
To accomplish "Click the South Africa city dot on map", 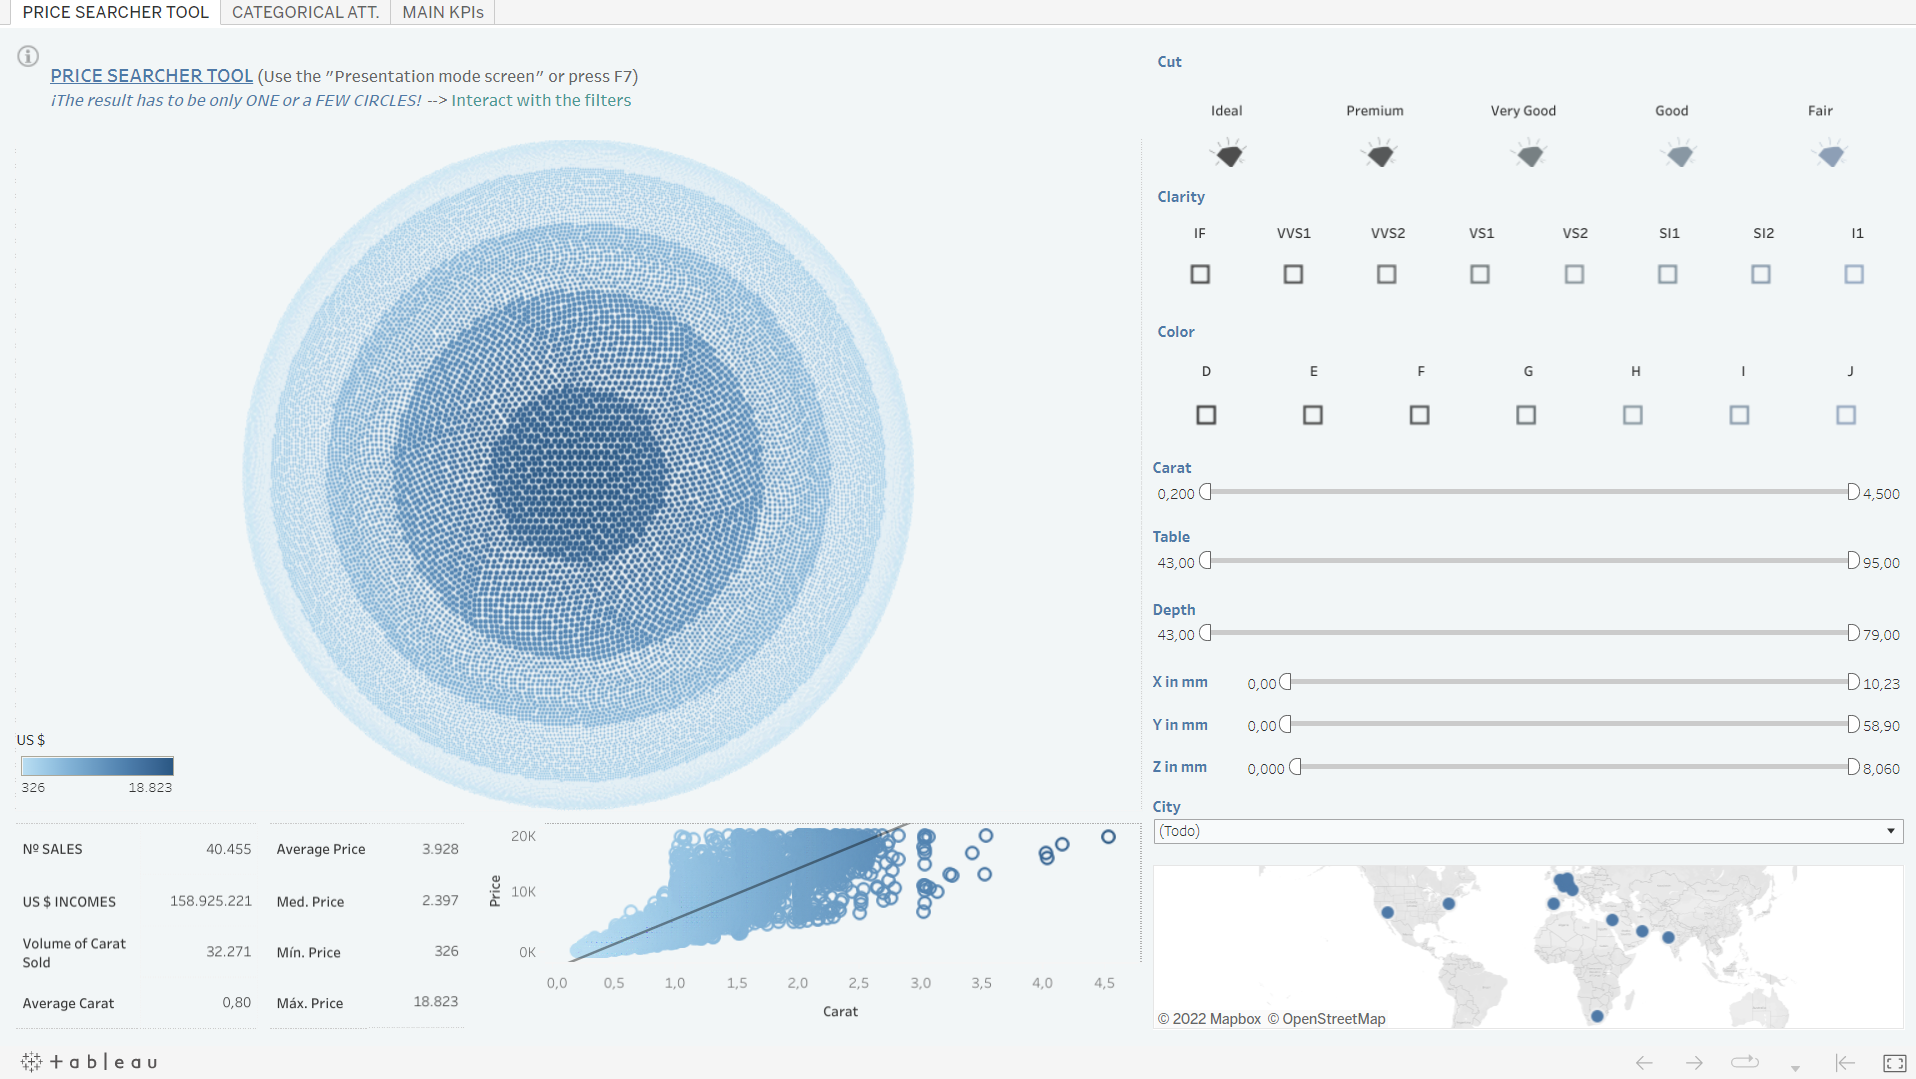I will [1597, 1016].
